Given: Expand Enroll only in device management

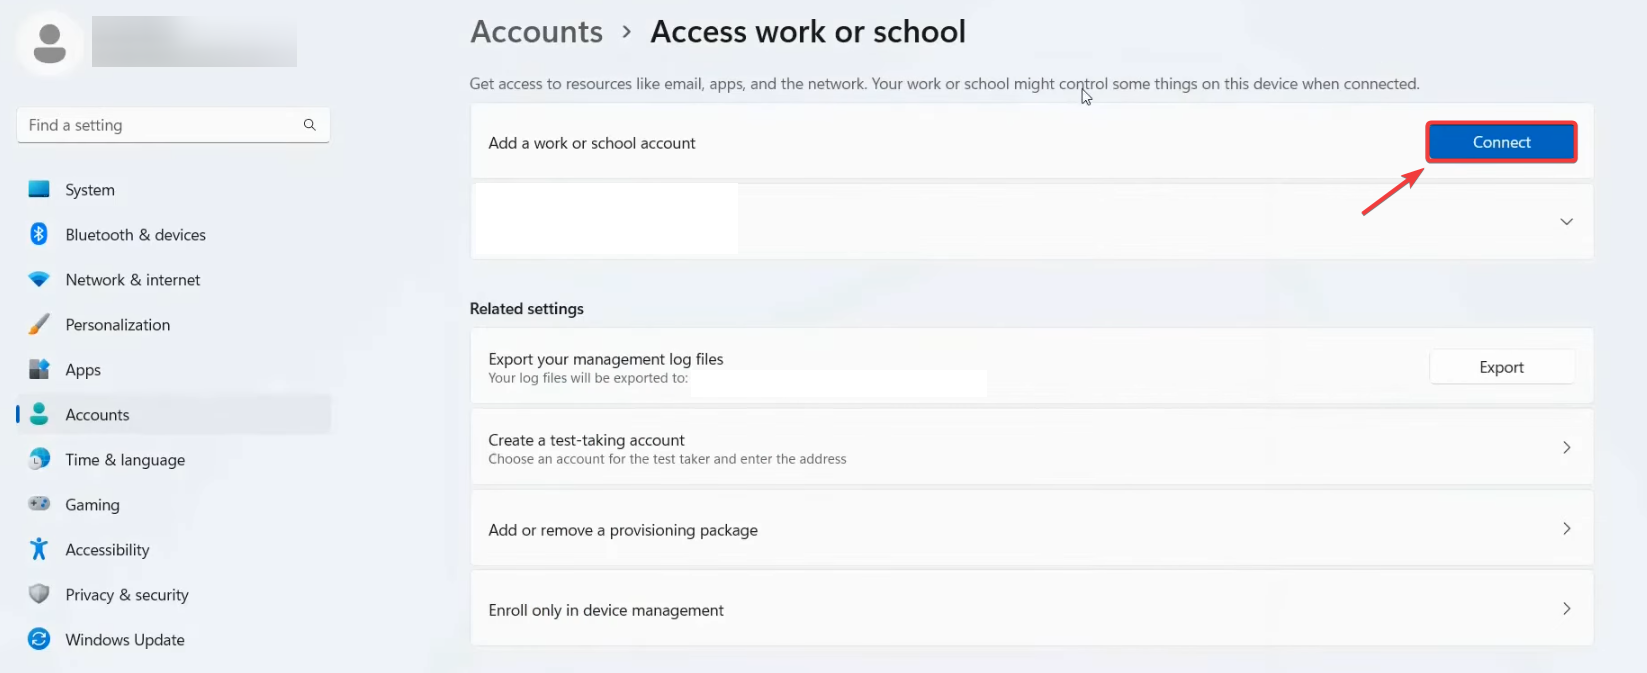Looking at the screenshot, I should point(1031,609).
